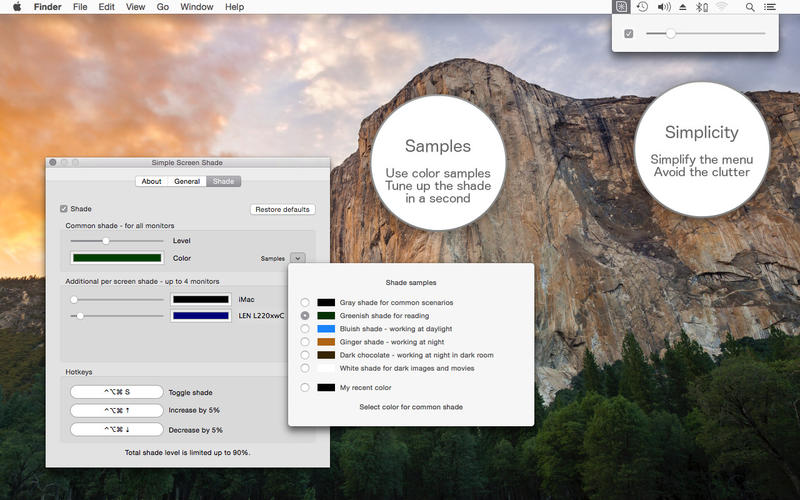The width and height of the screenshot is (800, 500).
Task: Open Spotlight search magnifier
Action: 749,7
